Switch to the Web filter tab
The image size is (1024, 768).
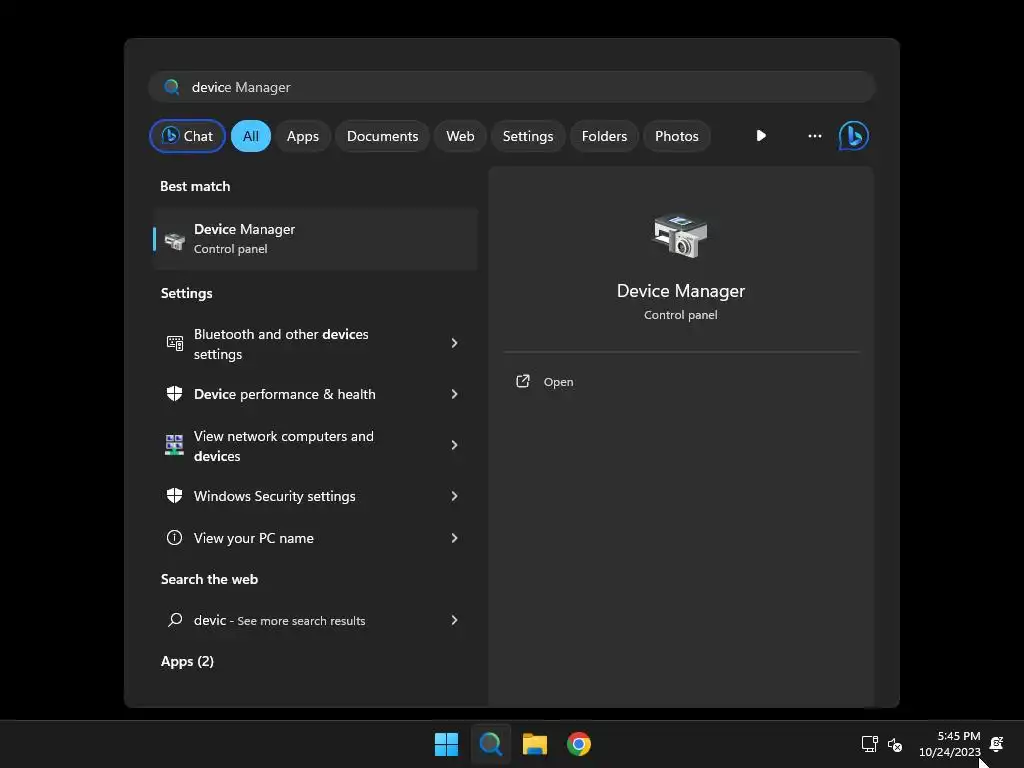460,136
